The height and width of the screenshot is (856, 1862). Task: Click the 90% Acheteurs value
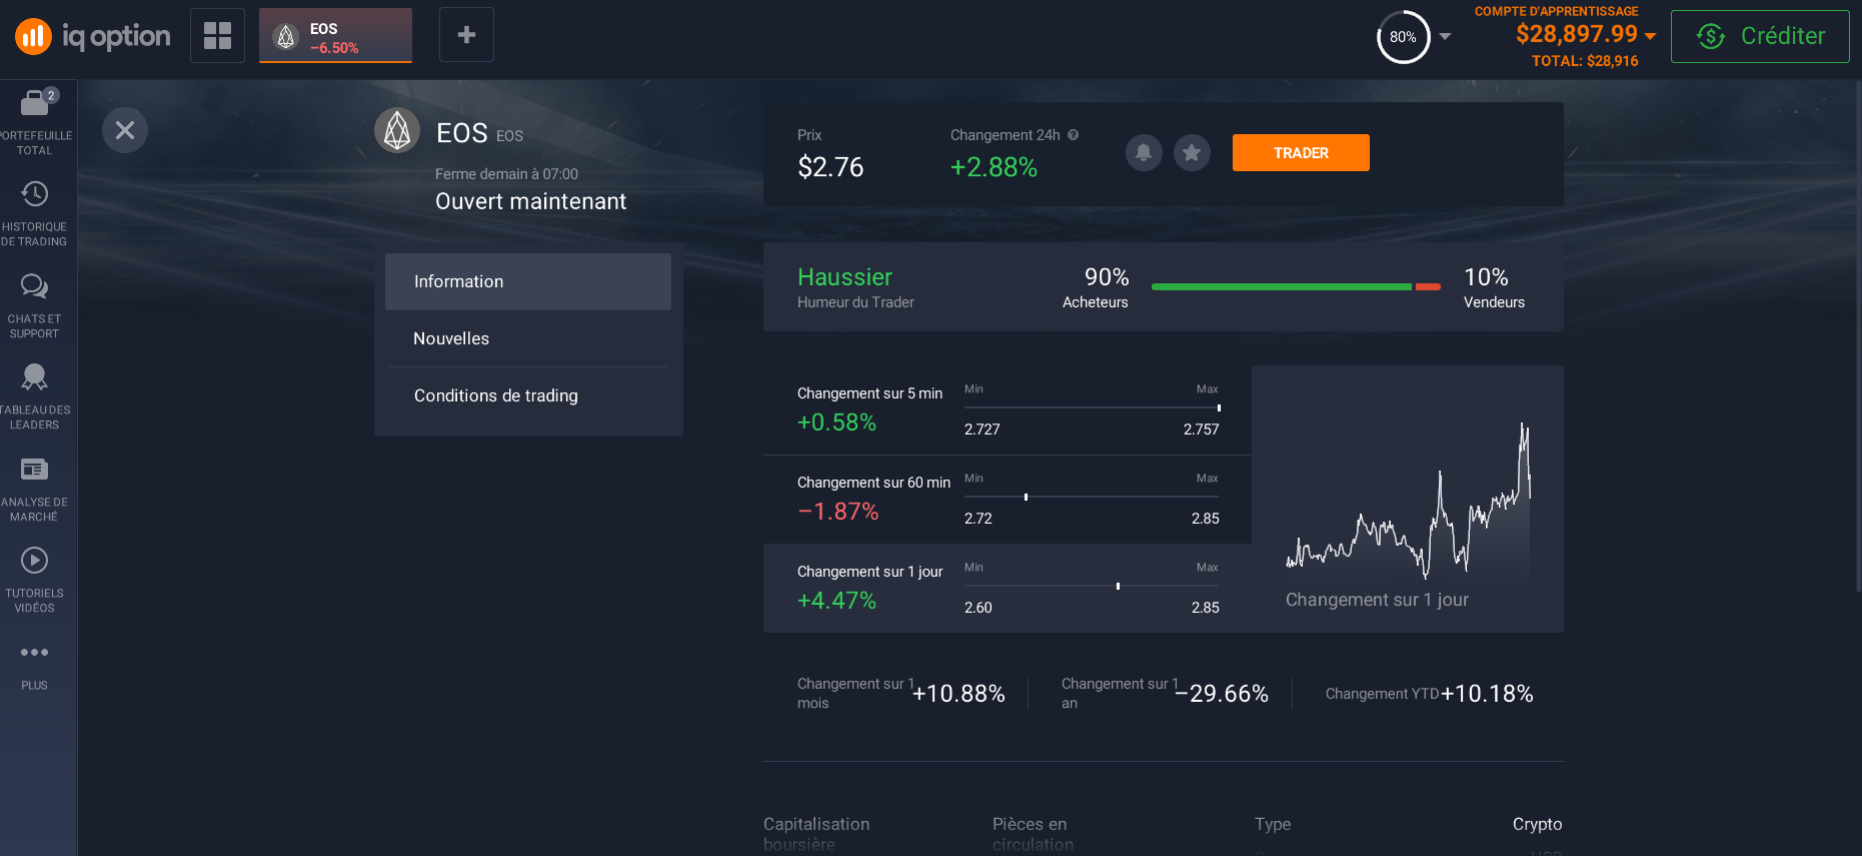tap(1106, 277)
